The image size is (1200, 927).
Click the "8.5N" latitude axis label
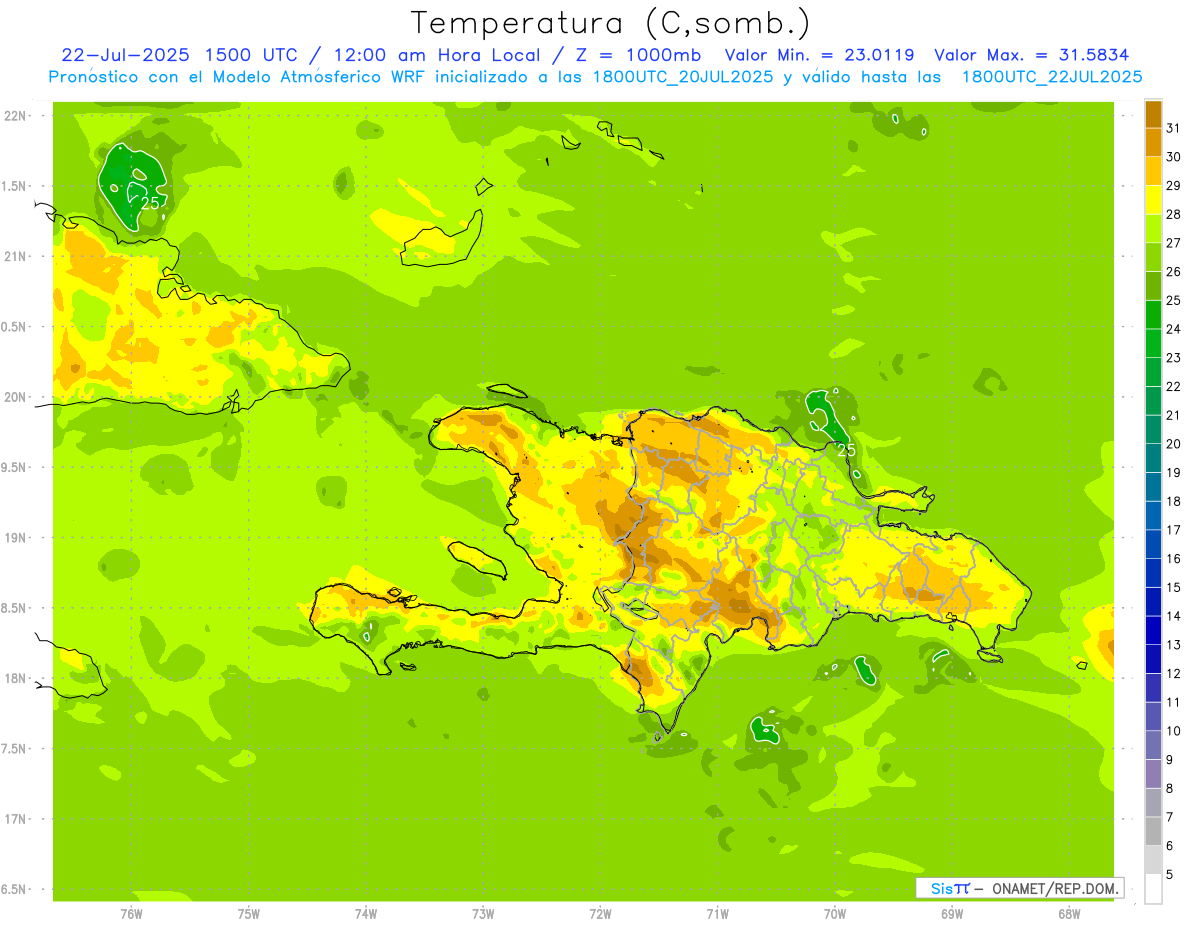click(x=15, y=608)
